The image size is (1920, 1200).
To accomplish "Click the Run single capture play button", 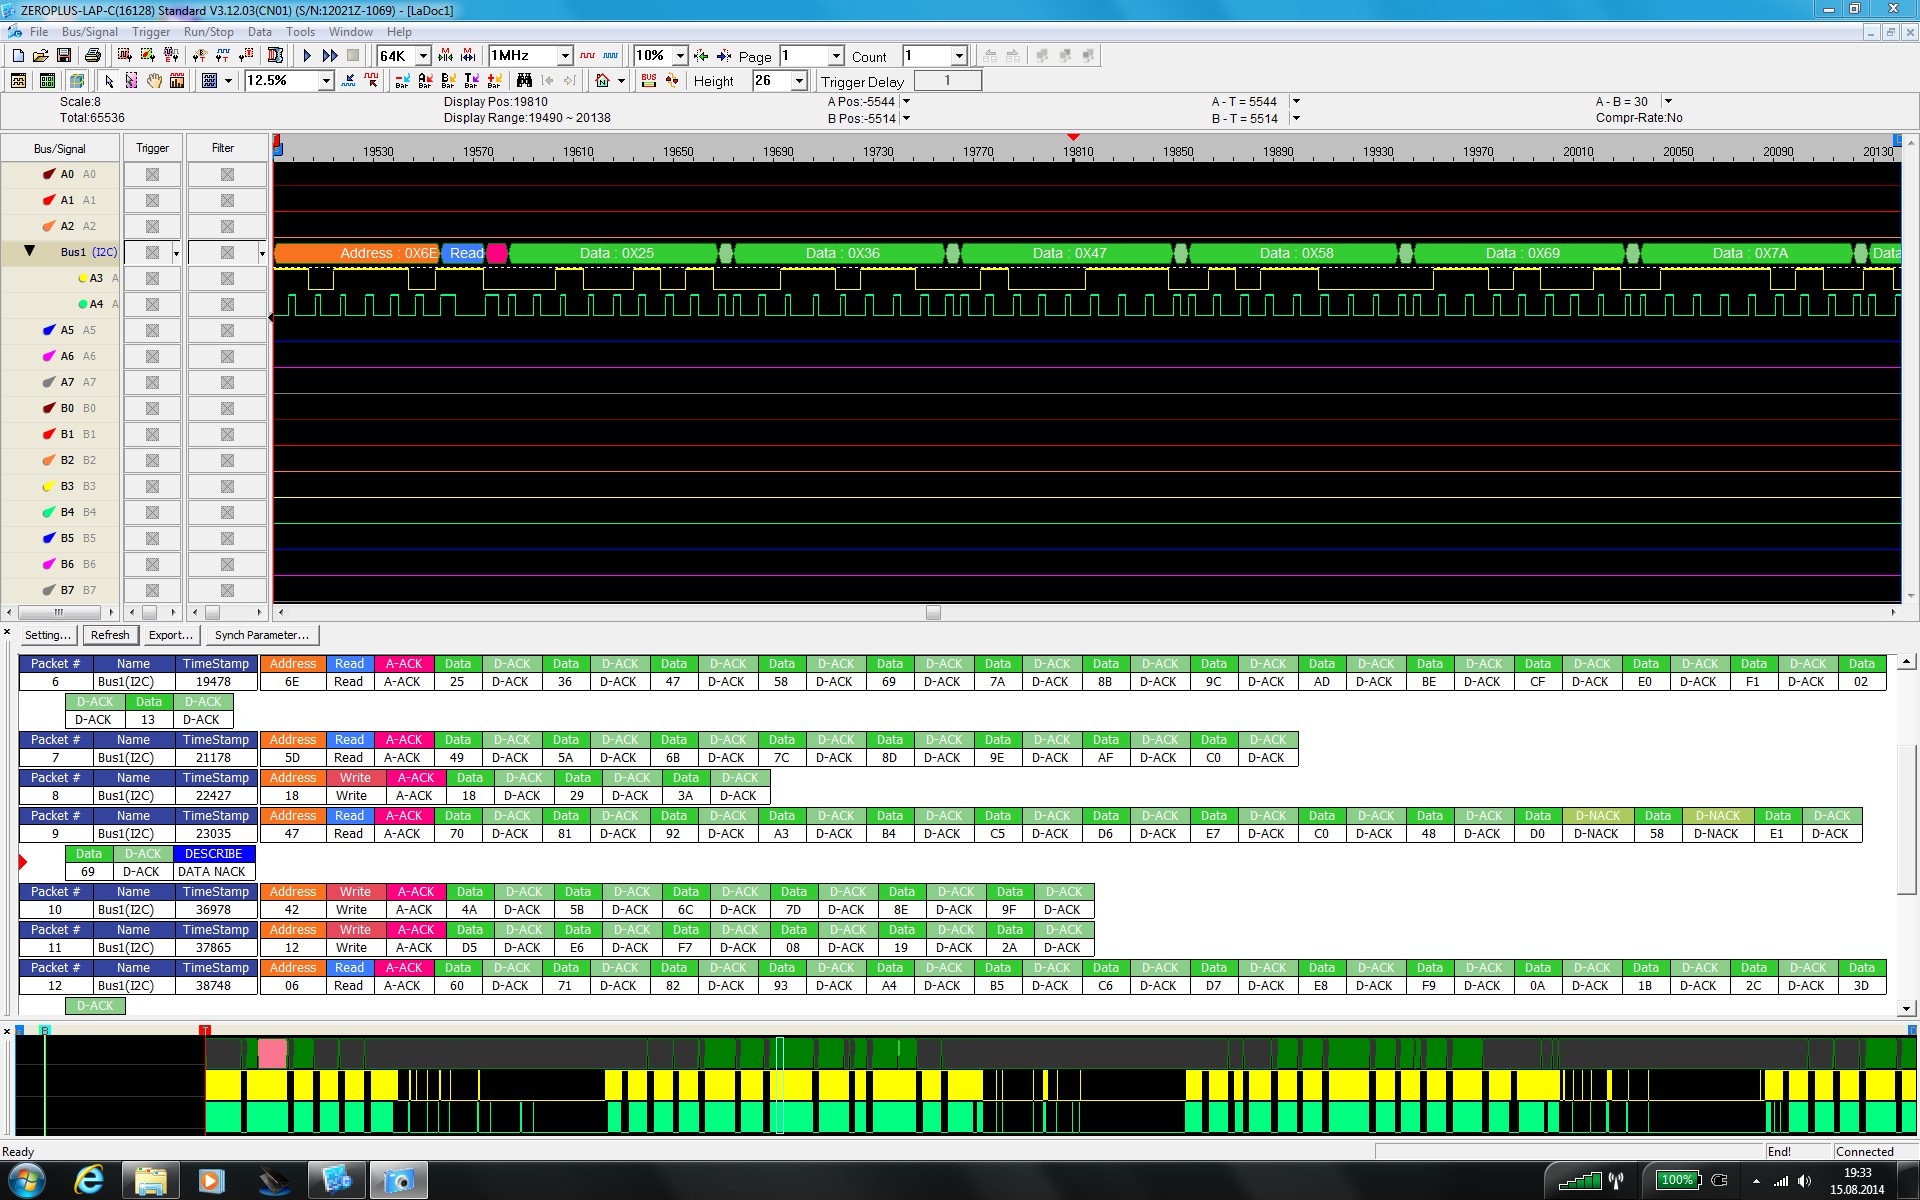I will click(307, 56).
